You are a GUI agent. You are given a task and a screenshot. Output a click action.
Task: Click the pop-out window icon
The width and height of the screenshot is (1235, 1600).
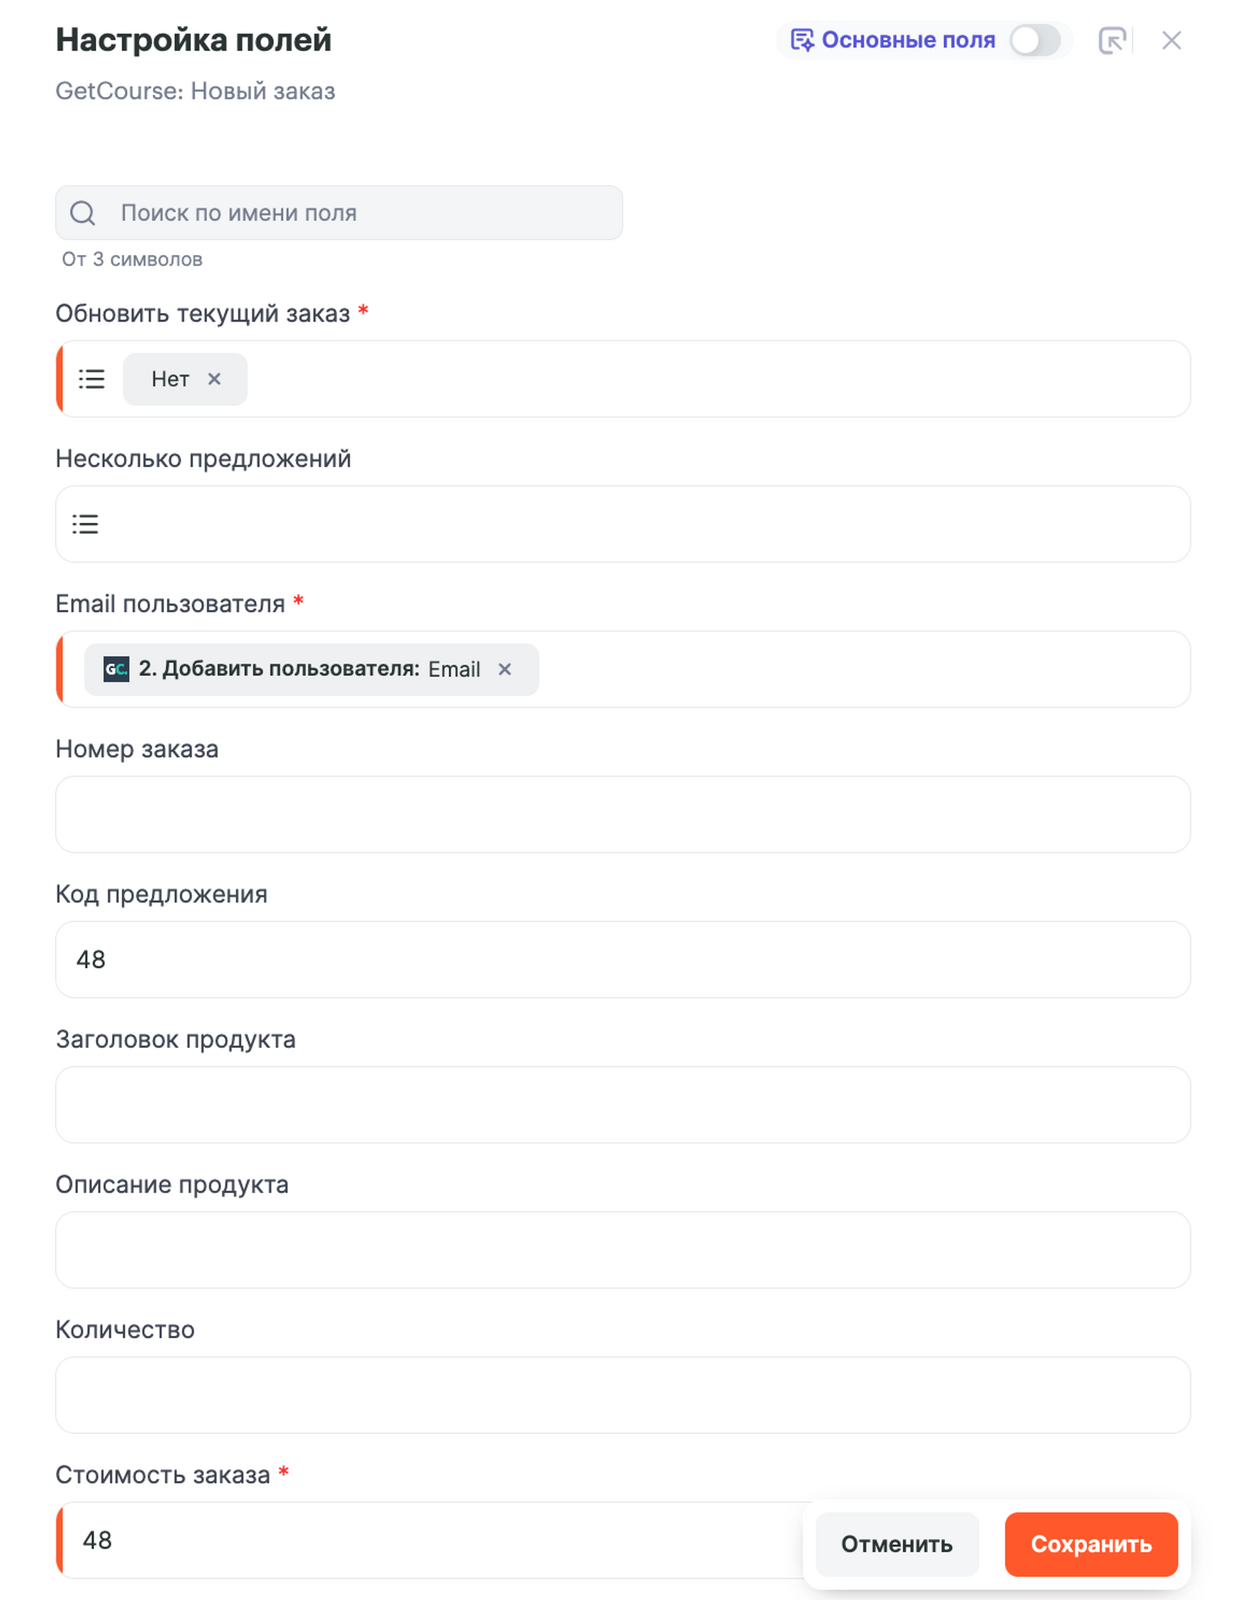(1111, 41)
